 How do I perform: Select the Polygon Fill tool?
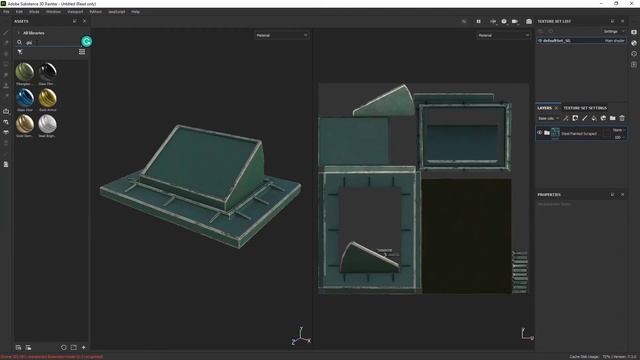(6, 64)
